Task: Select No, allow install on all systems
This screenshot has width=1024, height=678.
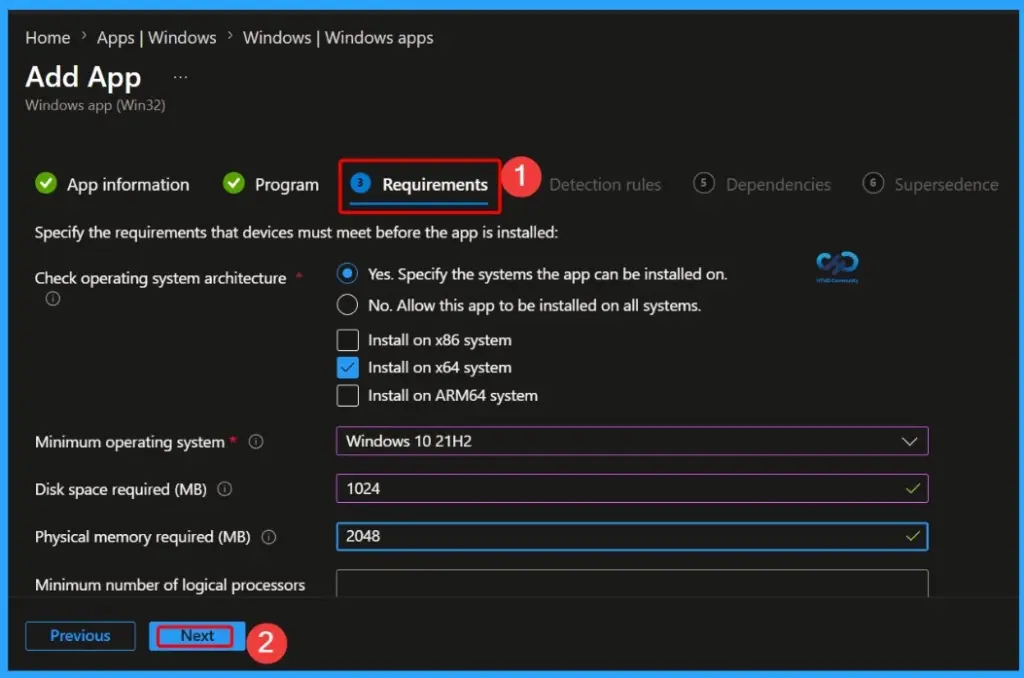Action: pyautogui.click(x=347, y=305)
